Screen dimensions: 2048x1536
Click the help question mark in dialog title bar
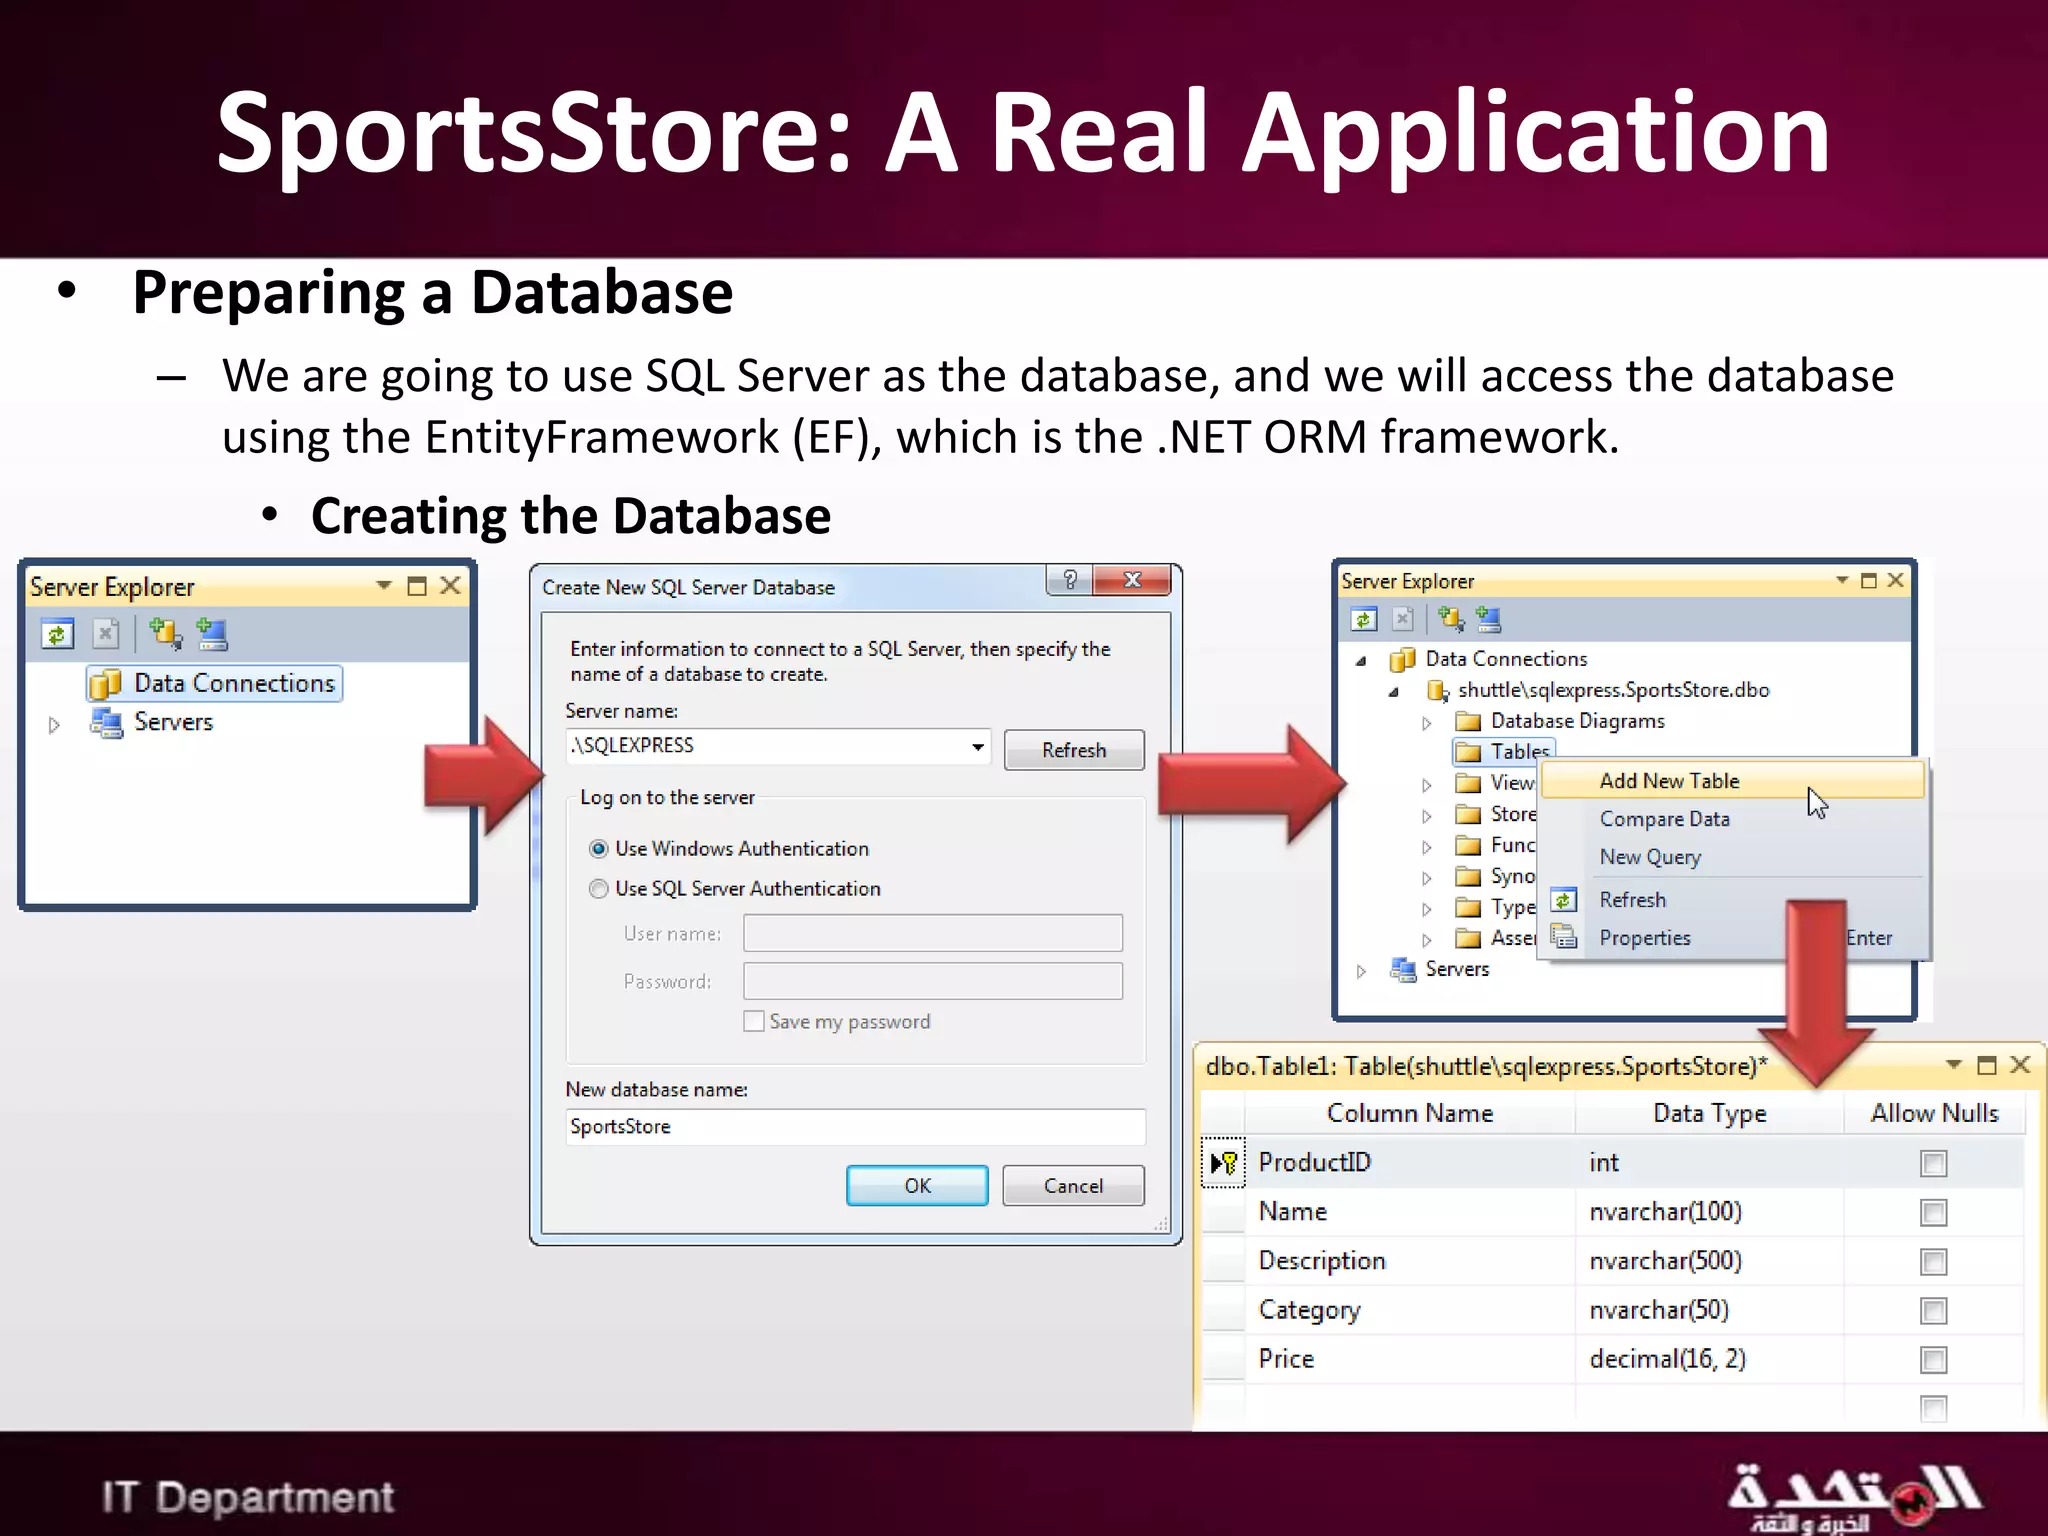[x=1070, y=580]
